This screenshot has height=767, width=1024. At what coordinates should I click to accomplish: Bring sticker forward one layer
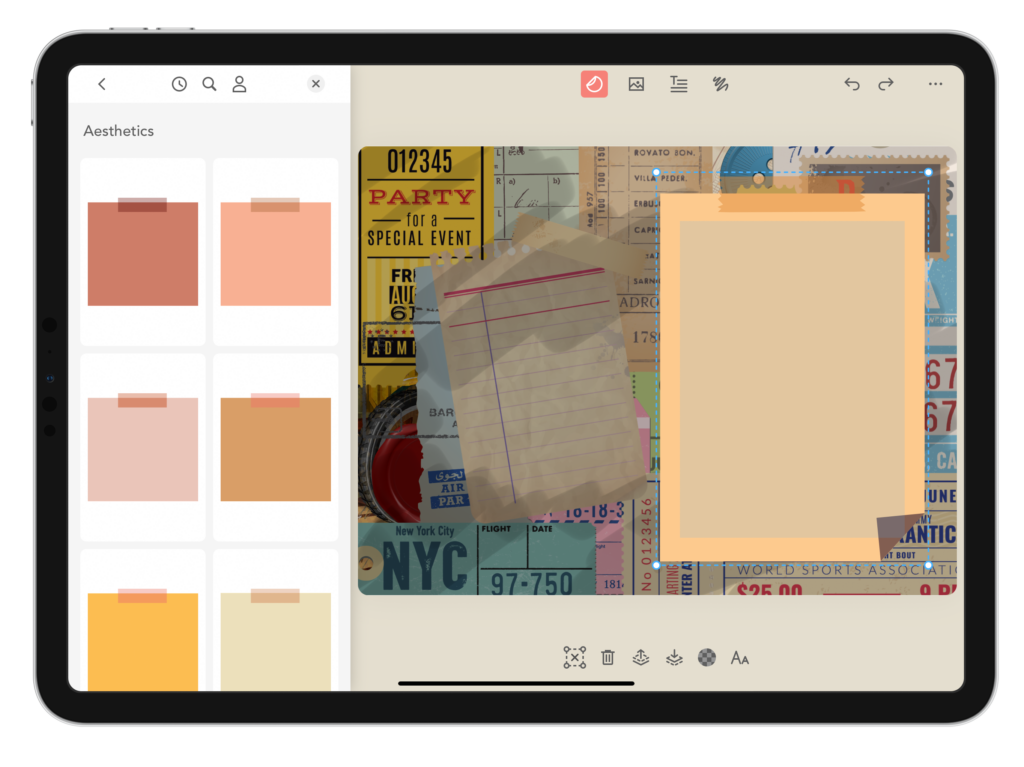click(641, 658)
